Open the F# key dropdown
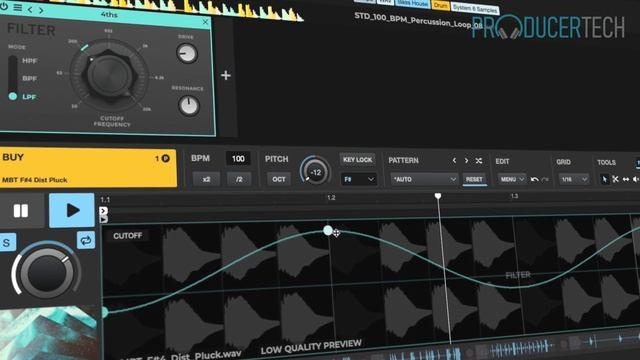 358,179
